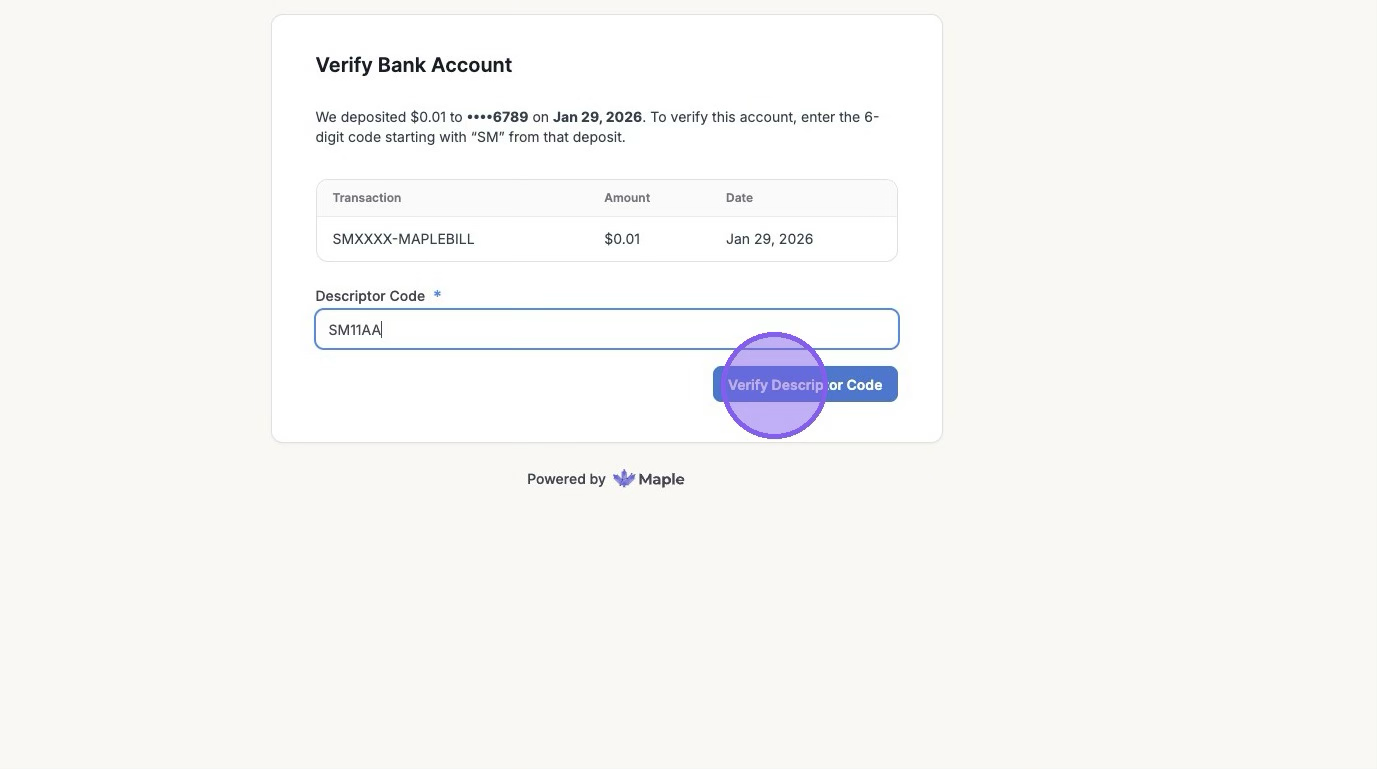
Task: Click the Verify Bank Account heading
Action: click(413, 65)
